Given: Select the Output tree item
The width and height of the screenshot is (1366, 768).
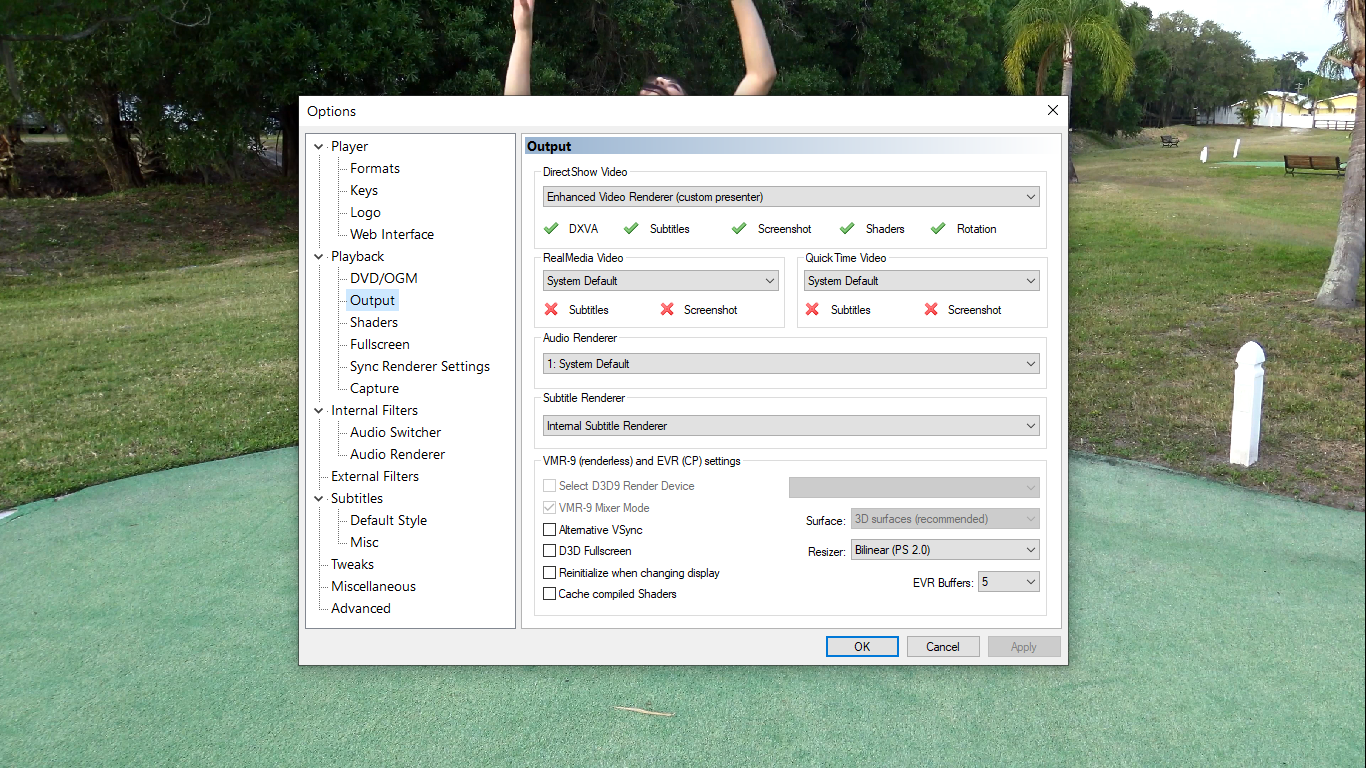Looking at the screenshot, I should click(x=373, y=300).
